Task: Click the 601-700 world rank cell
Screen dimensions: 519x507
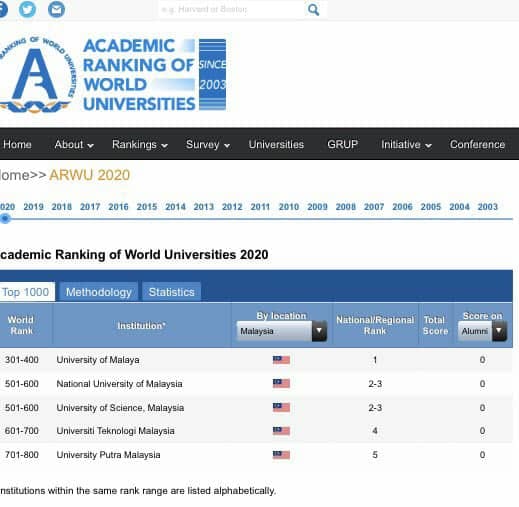Action: [x=22, y=431]
